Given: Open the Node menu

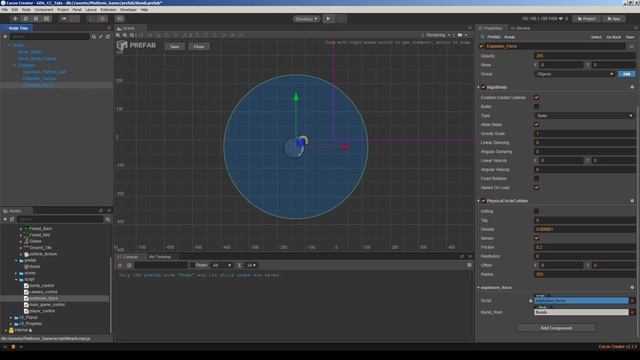Looking at the screenshot, I should [x=26, y=9].
